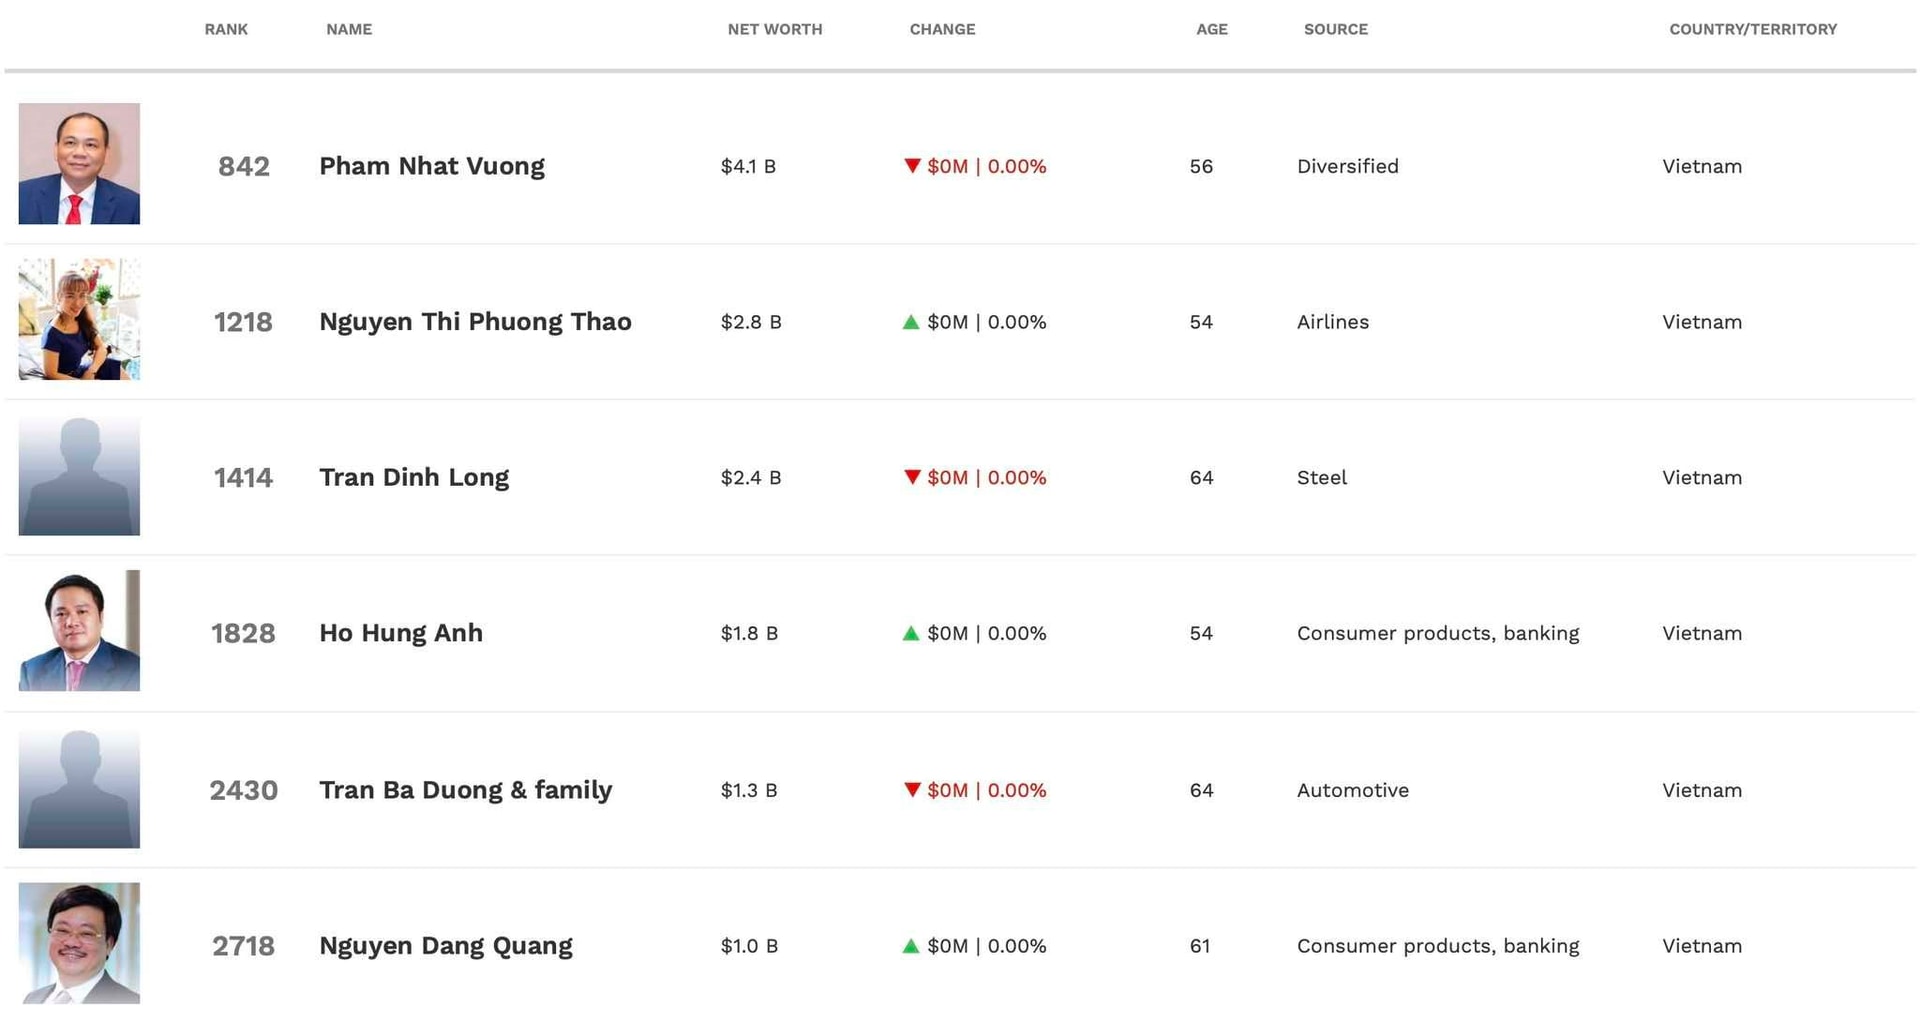Sort by the Country/Territory header
This screenshot has height=1024, width=1920.
tap(1752, 30)
